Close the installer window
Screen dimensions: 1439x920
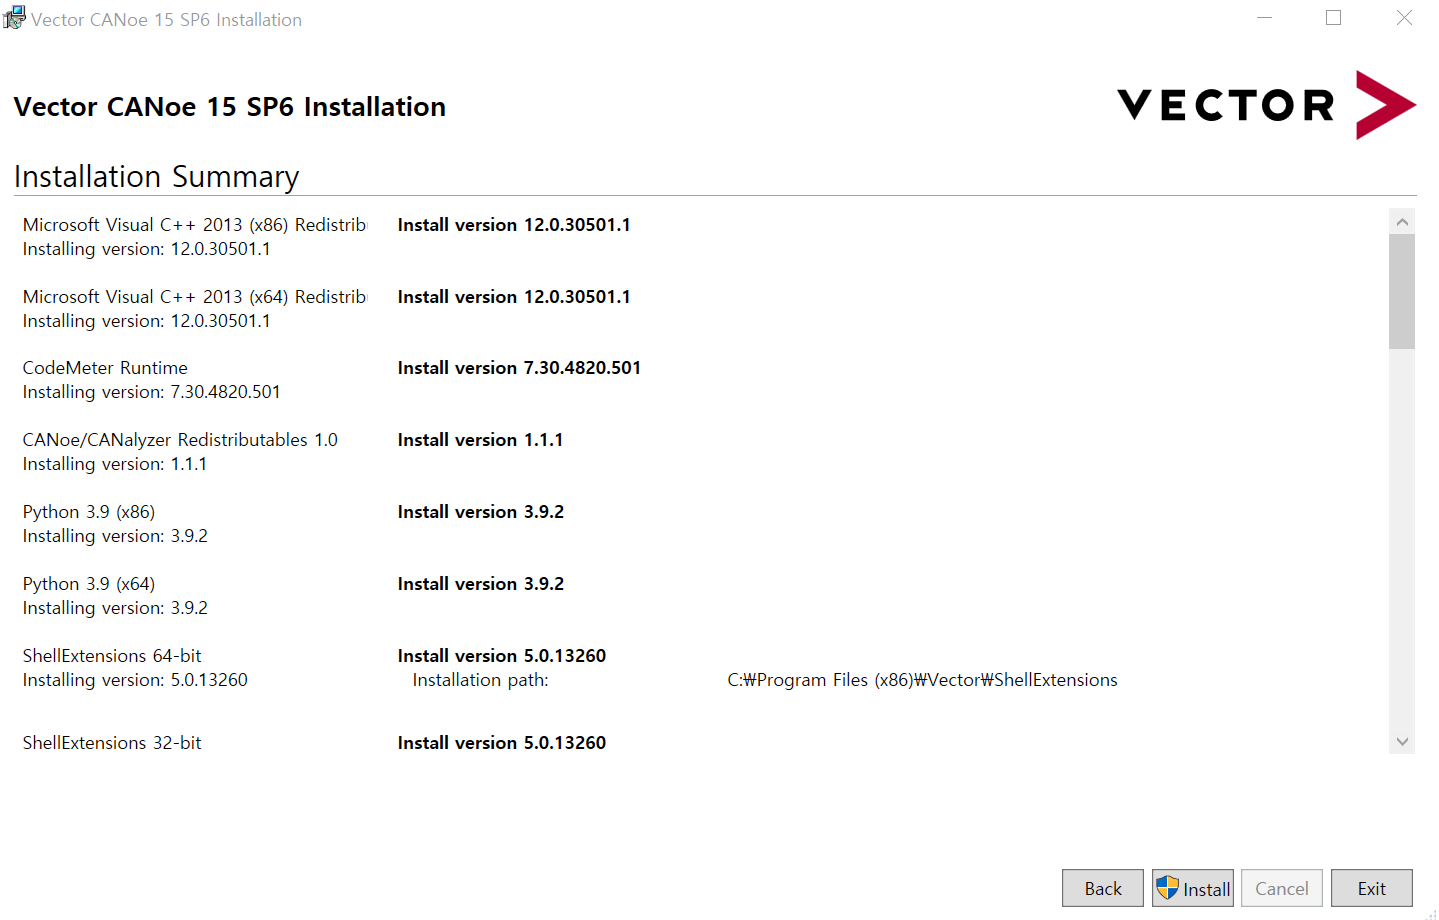(1404, 18)
